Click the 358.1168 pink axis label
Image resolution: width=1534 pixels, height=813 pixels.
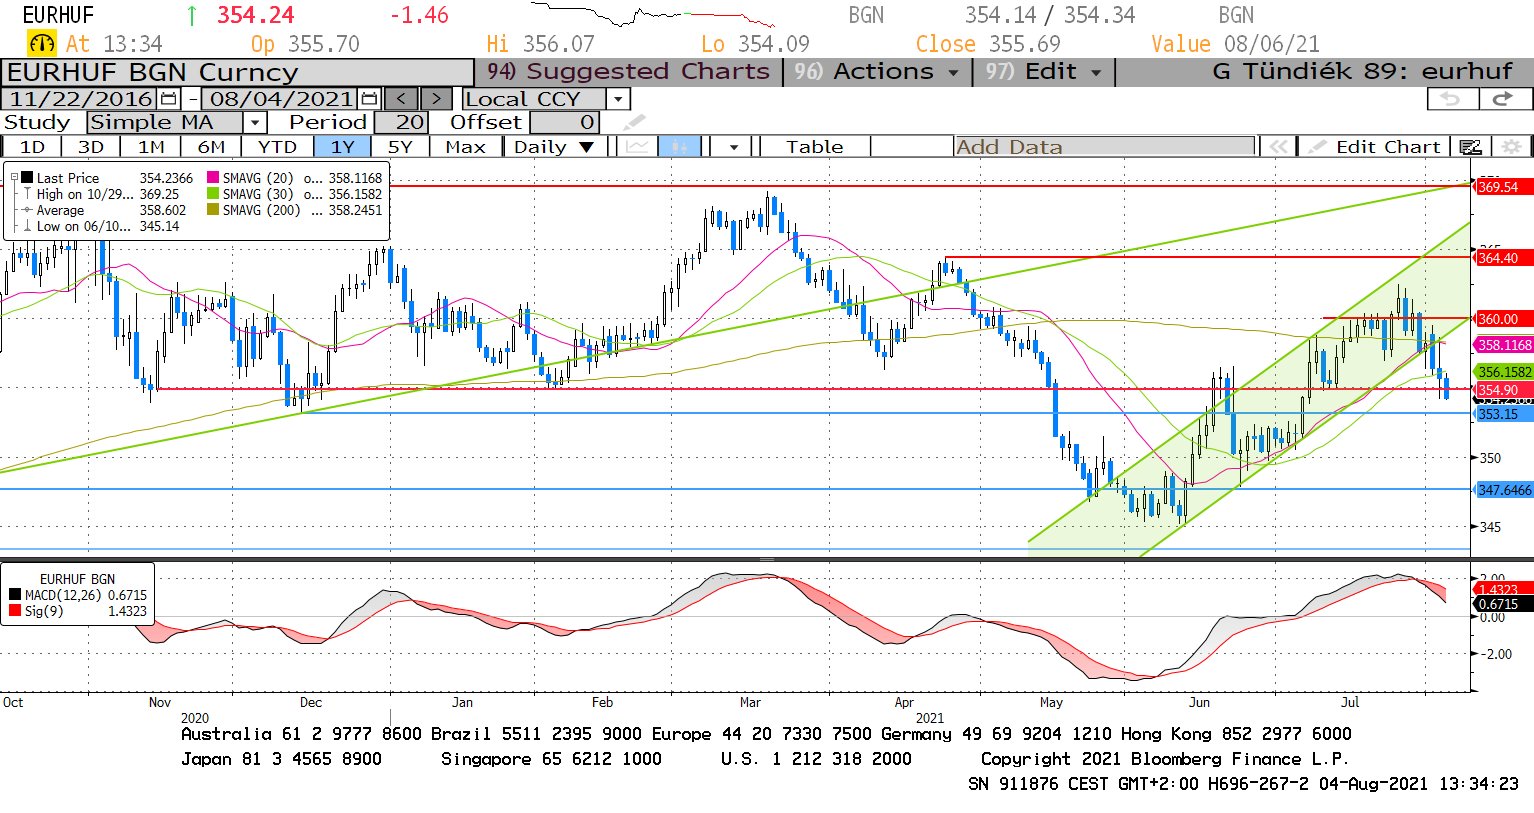click(1503, 345)
